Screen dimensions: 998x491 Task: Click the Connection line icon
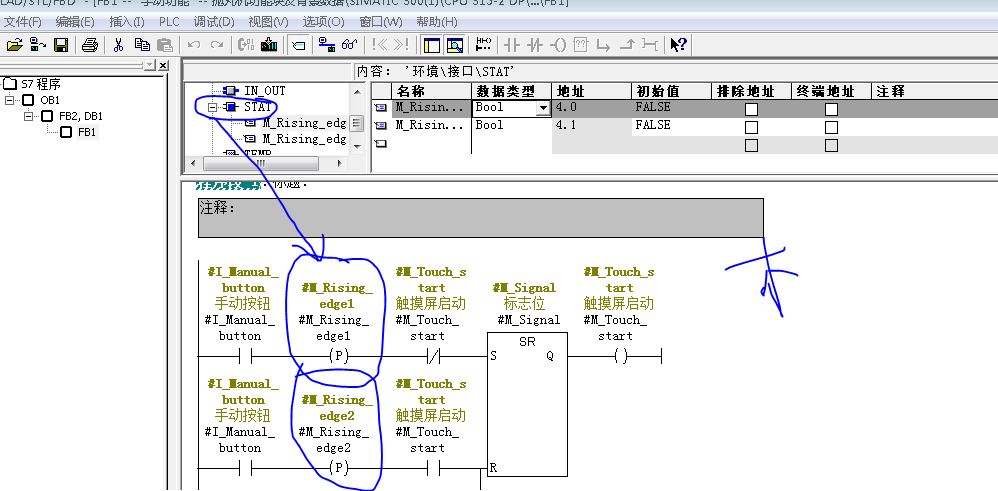pyautogui.click(x=650, y=45)
